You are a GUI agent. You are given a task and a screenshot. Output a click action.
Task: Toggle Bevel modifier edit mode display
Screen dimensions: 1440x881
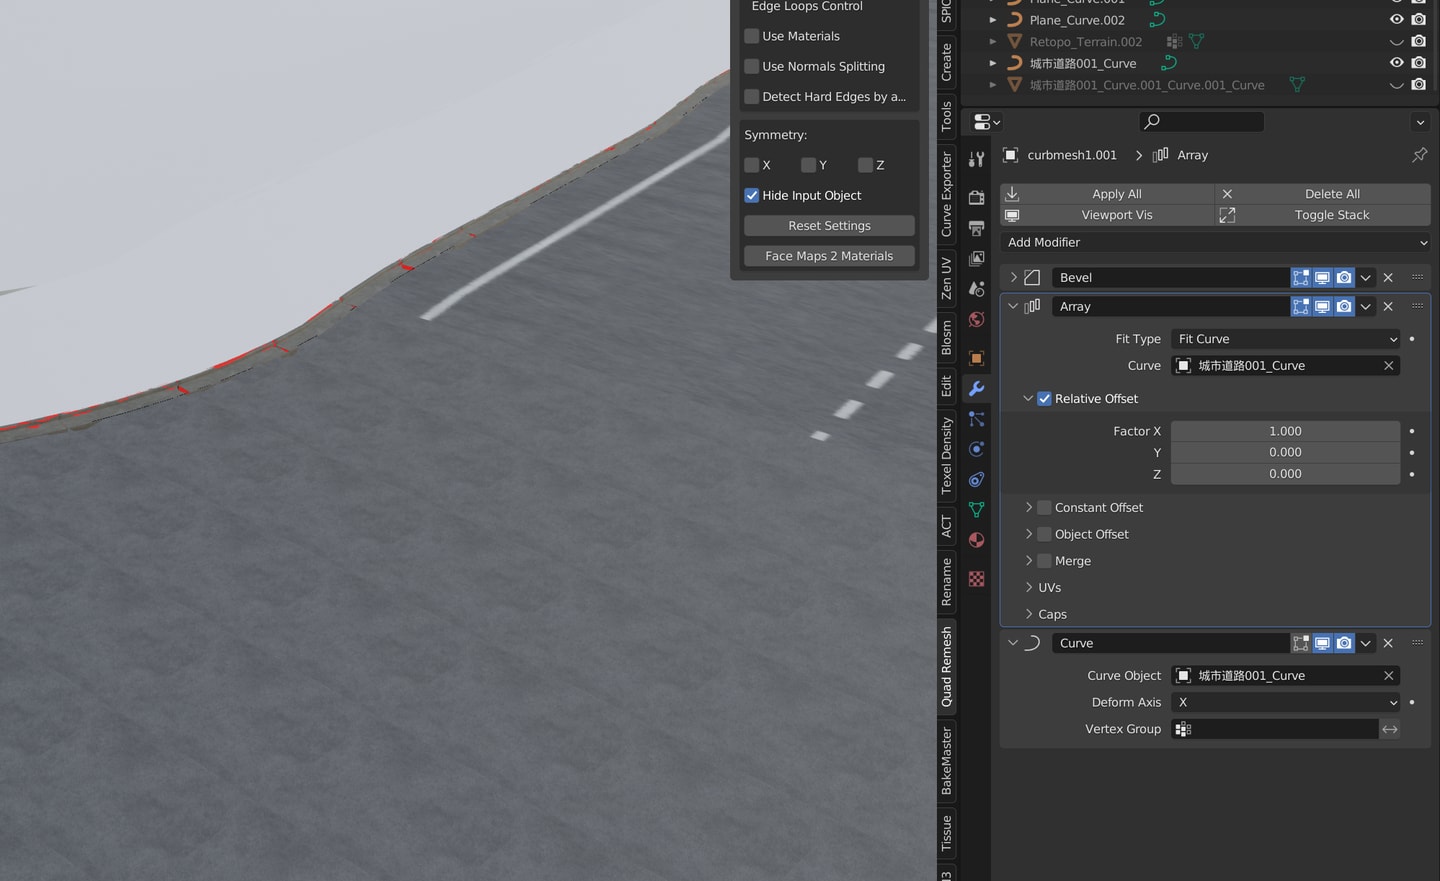(x=1300, y=277)
